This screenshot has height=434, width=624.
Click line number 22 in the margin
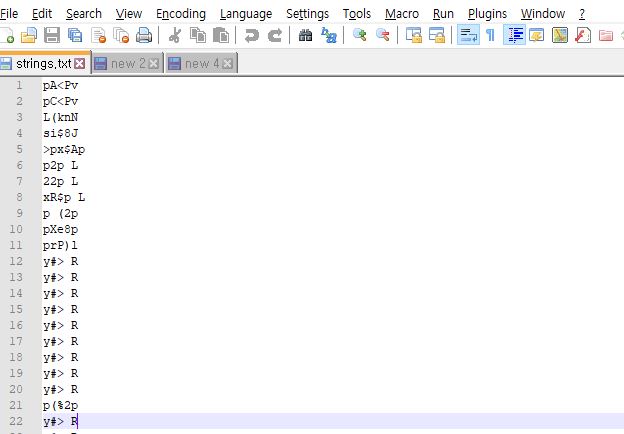16,421
